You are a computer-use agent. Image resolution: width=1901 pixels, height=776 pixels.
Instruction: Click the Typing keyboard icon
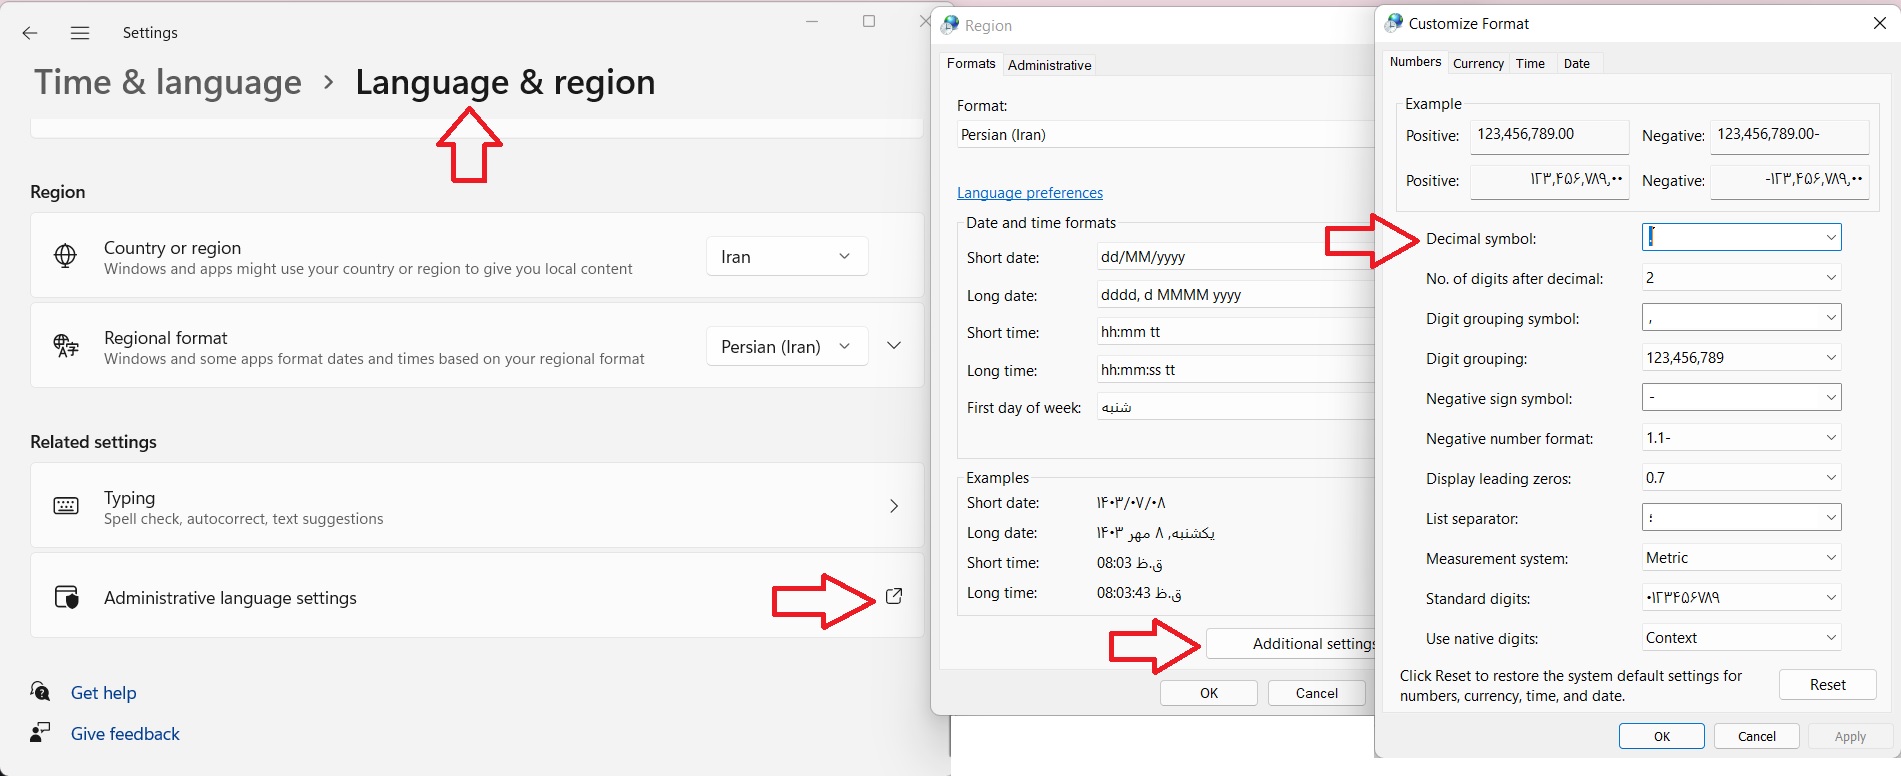pyautogui.click(x=66, y=506)
